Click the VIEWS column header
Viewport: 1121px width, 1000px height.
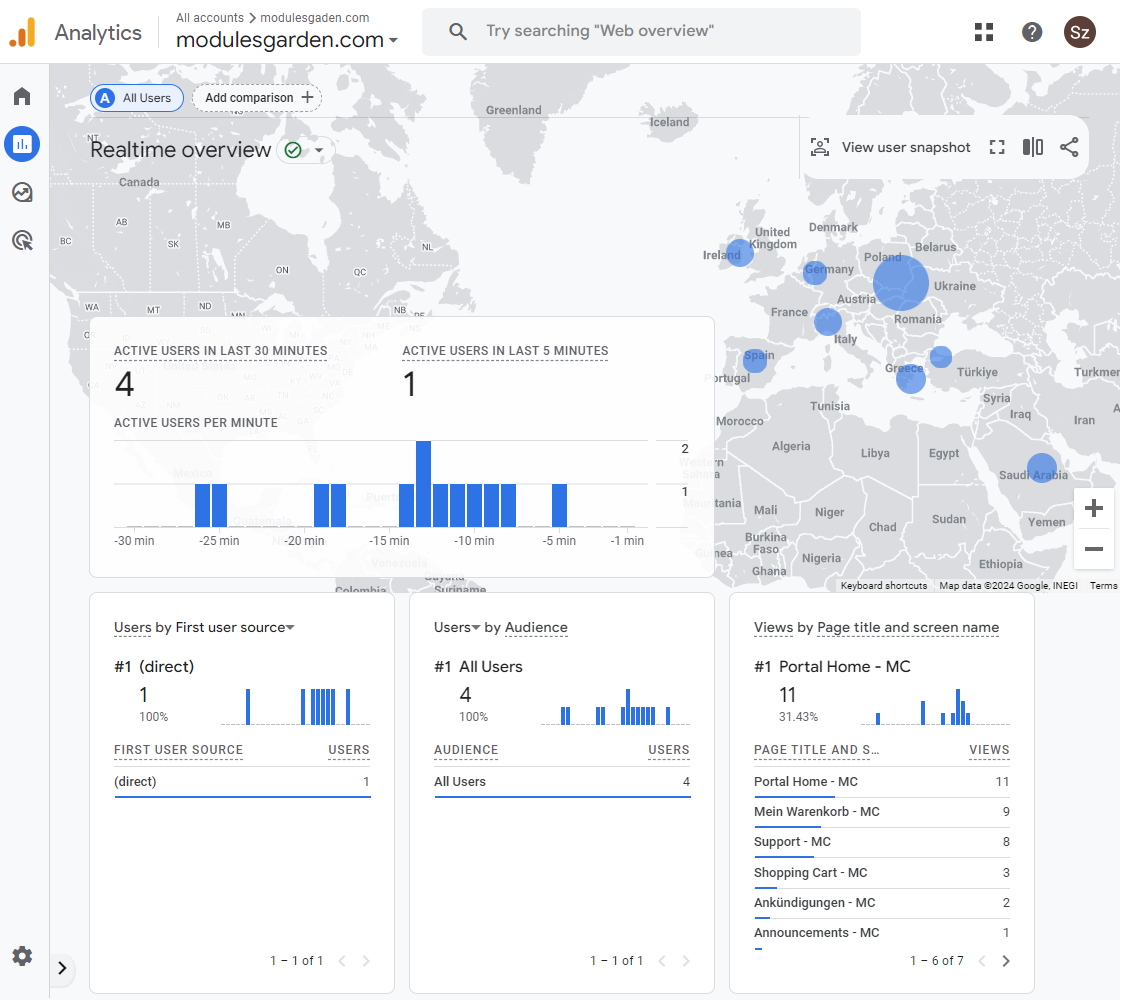[989, 750]
